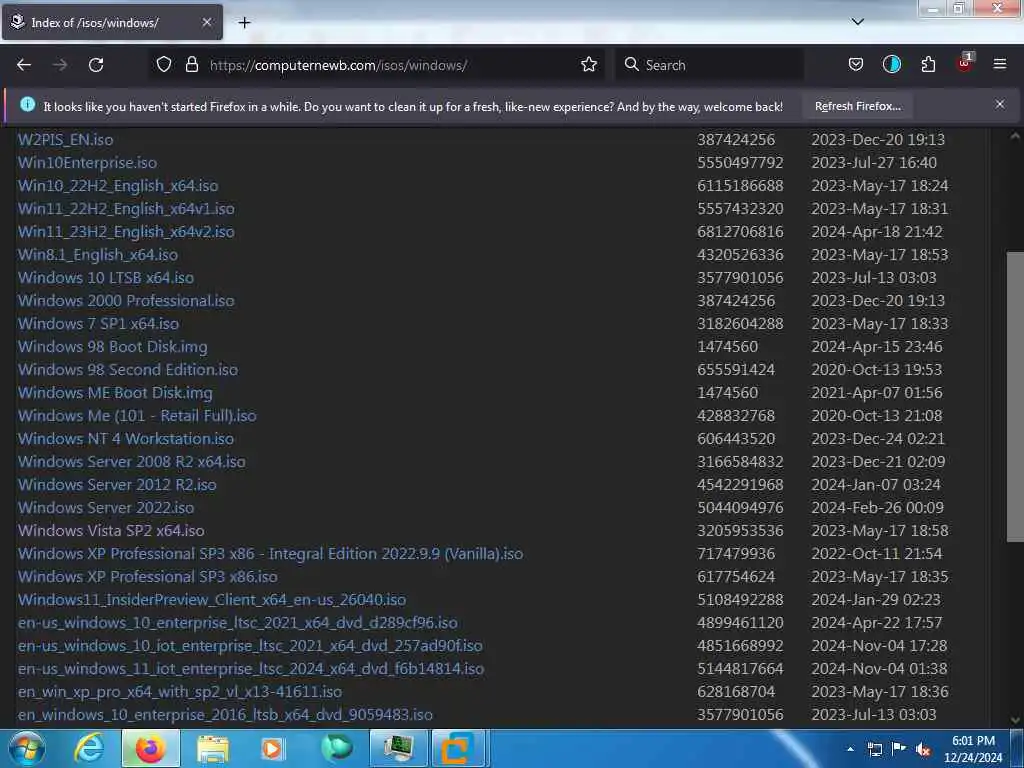Click the scrollbar down arrow

click(x=1015, y=720)
